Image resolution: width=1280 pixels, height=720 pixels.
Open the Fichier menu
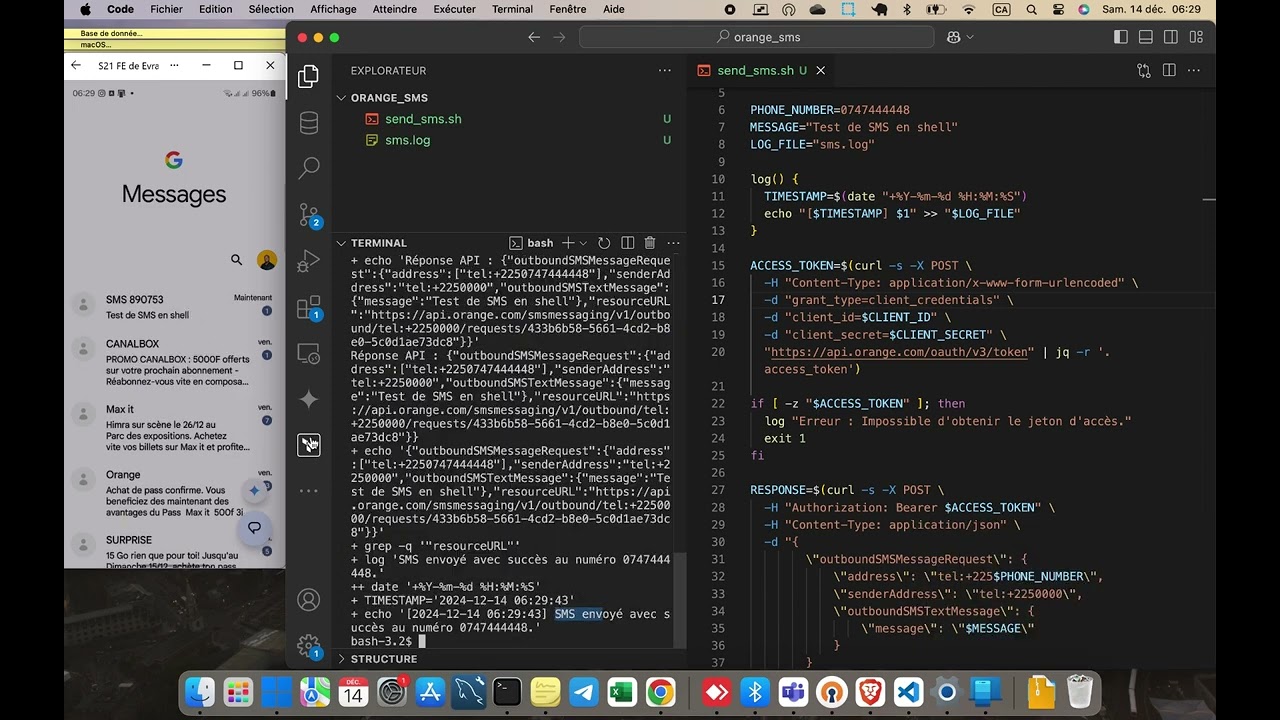[167, 9]
